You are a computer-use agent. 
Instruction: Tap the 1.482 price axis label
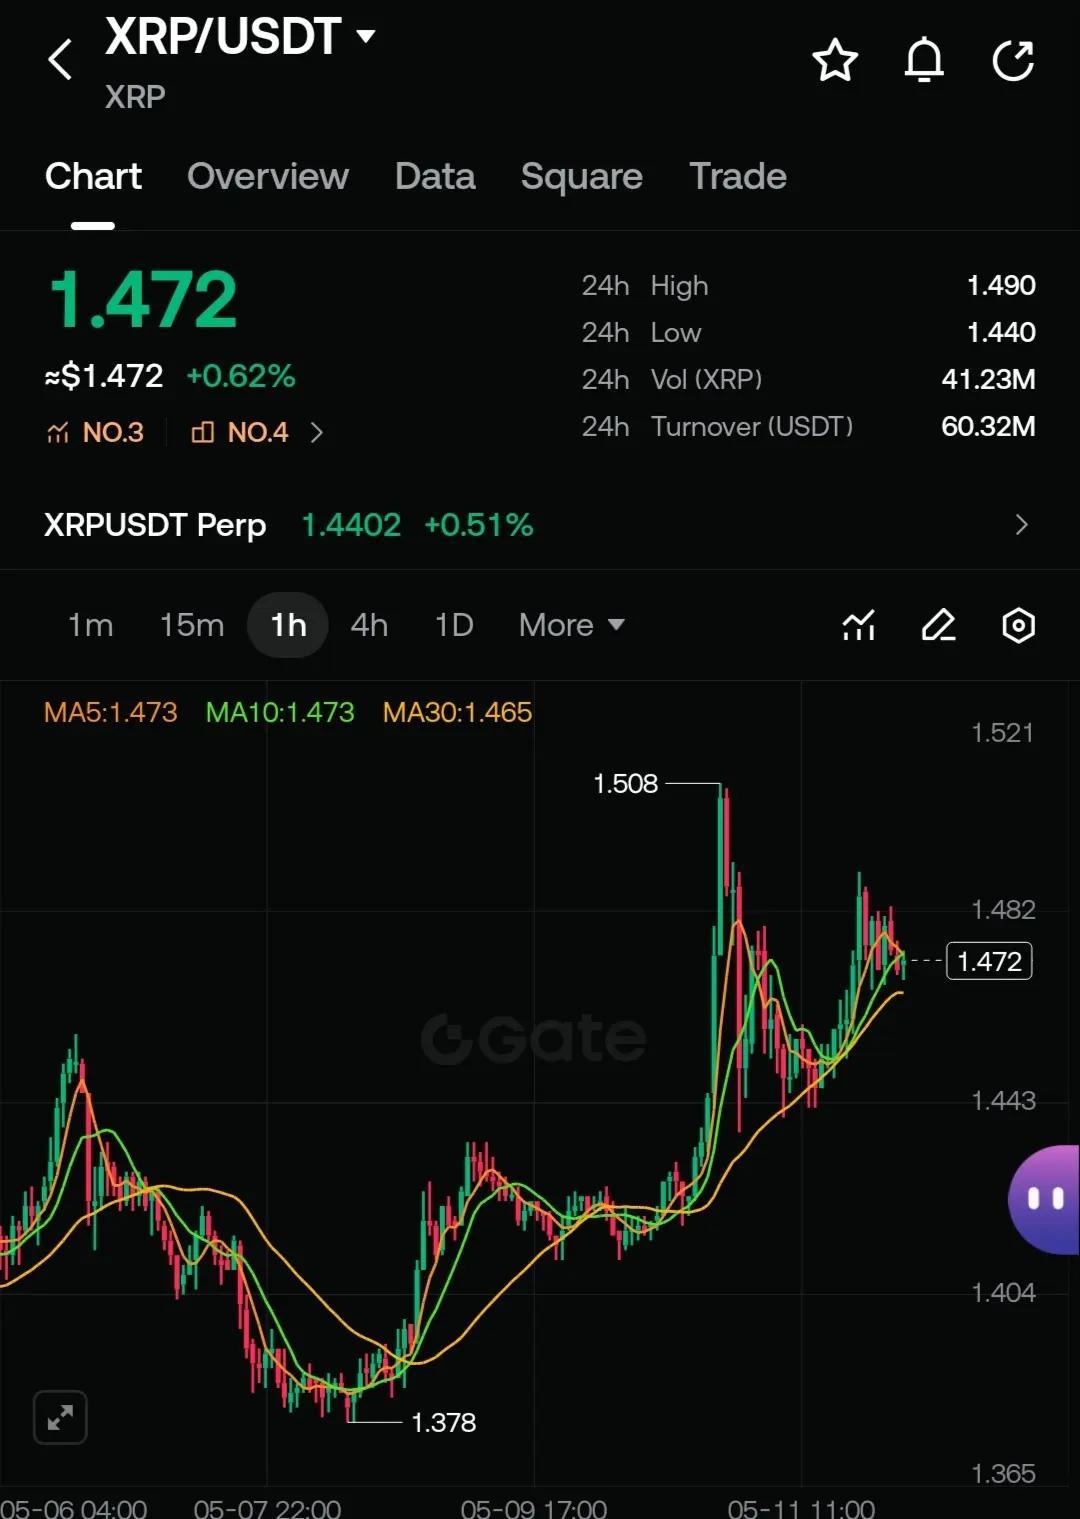[x=1003, y=910]
